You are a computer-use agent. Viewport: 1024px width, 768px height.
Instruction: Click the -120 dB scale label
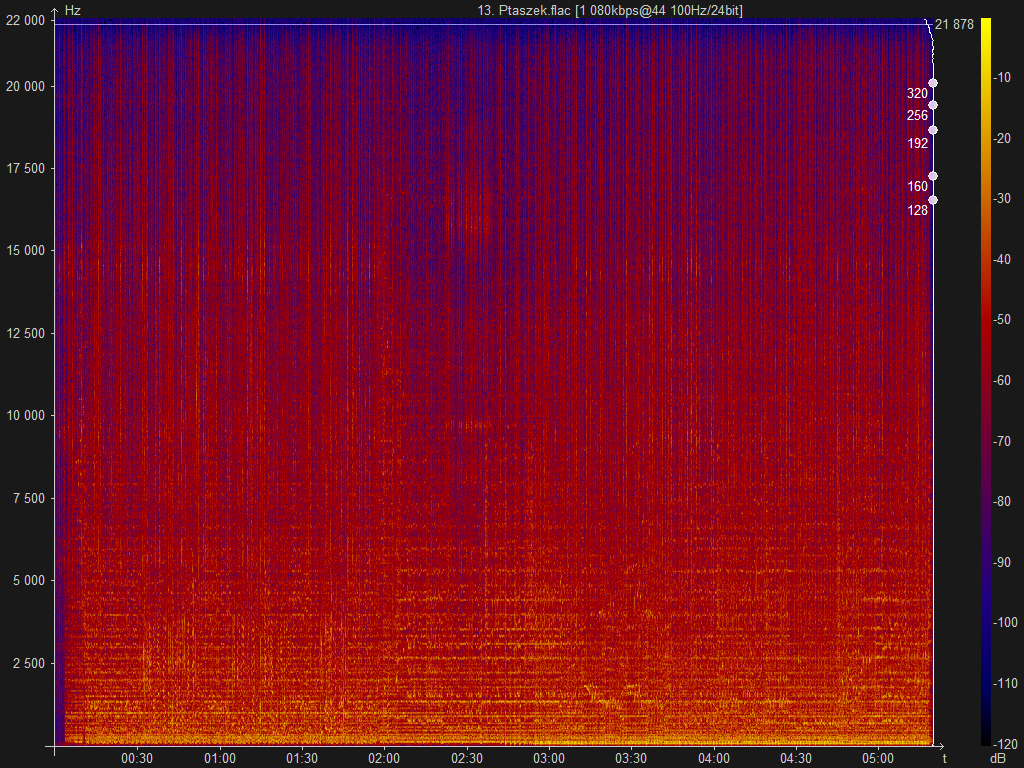tap(1005, 744)
